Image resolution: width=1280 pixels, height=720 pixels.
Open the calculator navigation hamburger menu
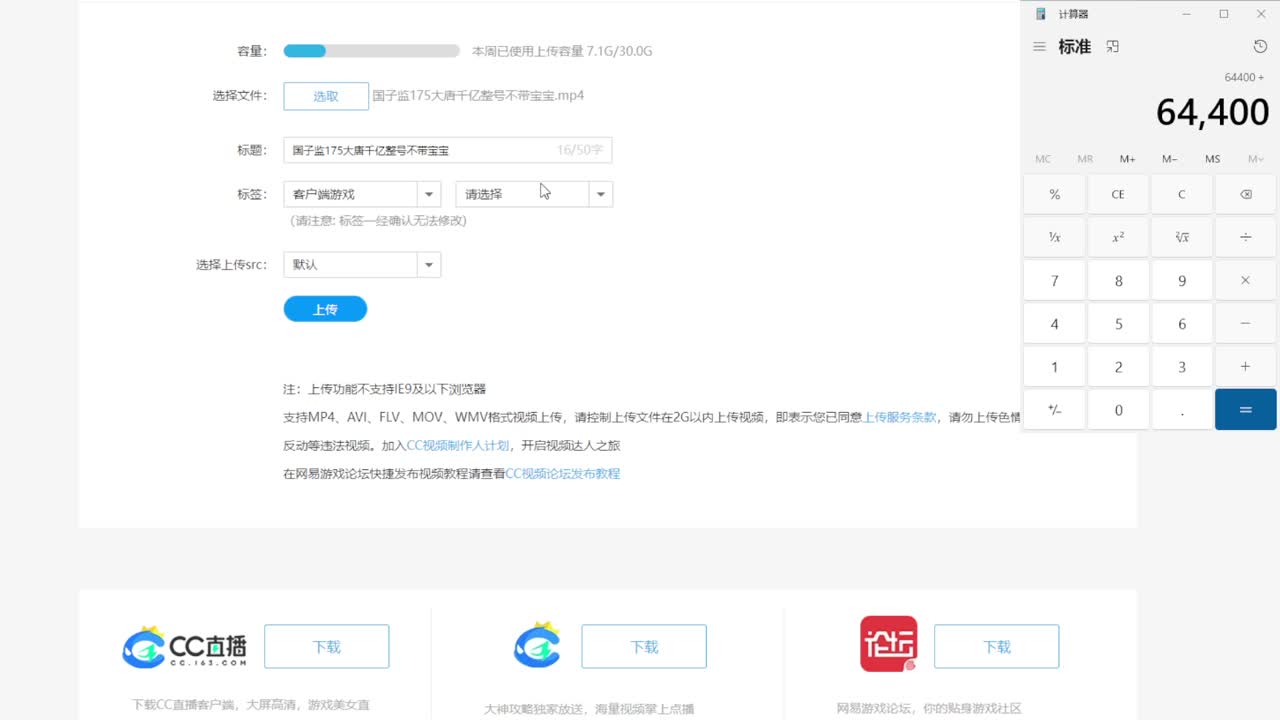(1039, 47)
